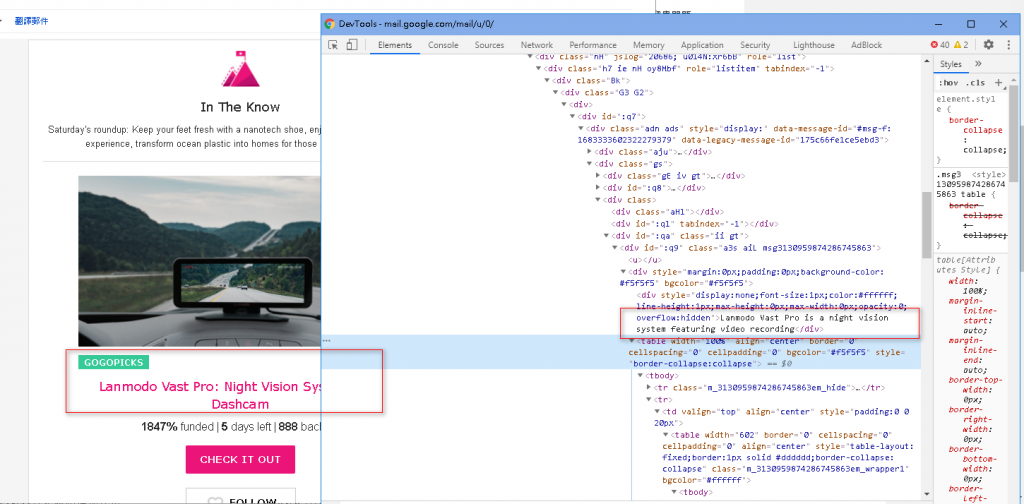Open the Memory tab
Viewport: 1024px width, 504px height.
pos(648,45)
